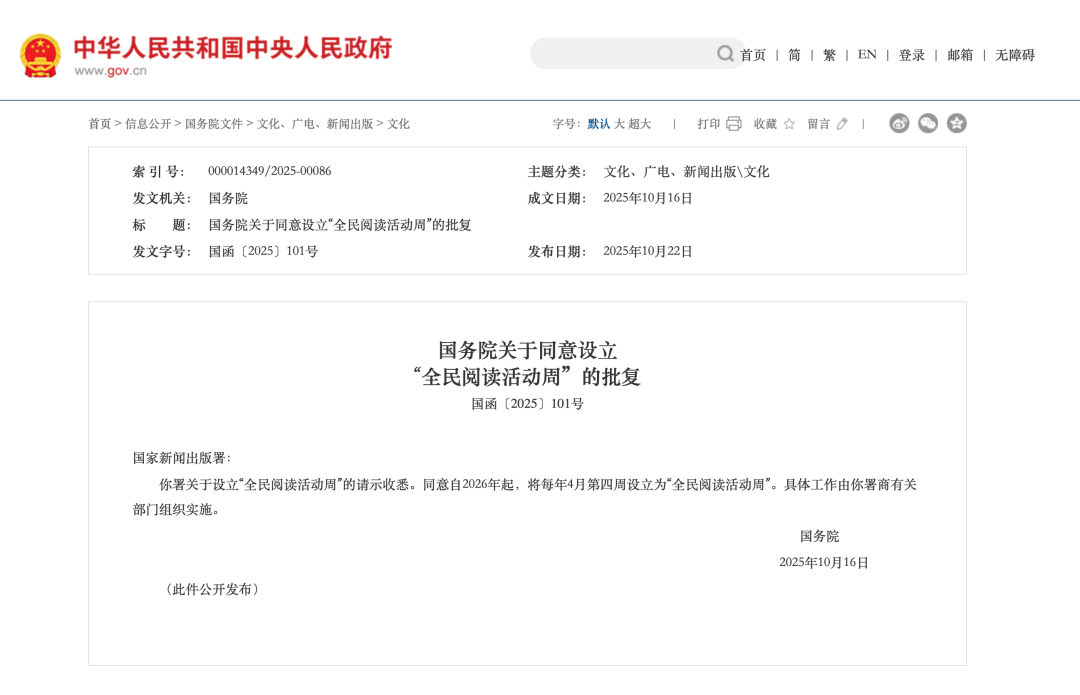Open the 邮箱 mailbox link
Viewport: 1080px width, 695px height.
coord(960,56)
